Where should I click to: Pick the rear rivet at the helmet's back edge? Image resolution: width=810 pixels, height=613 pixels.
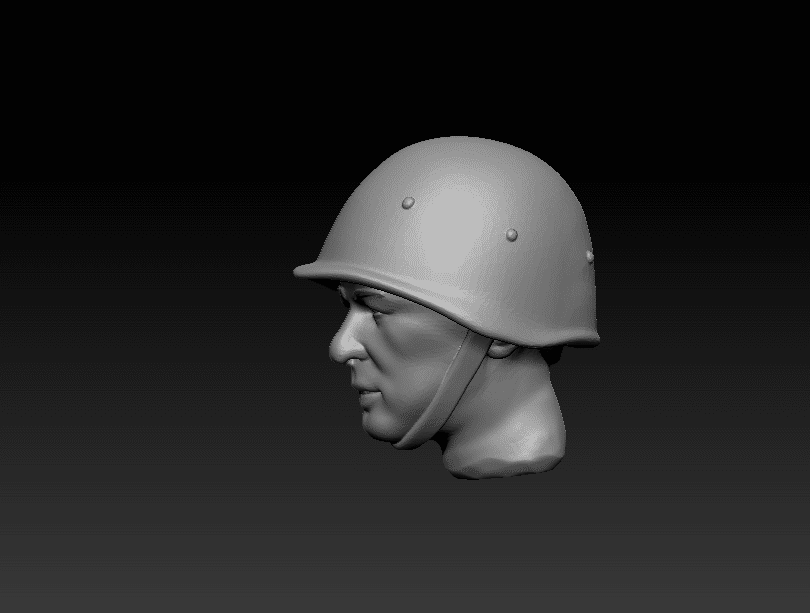589,256
